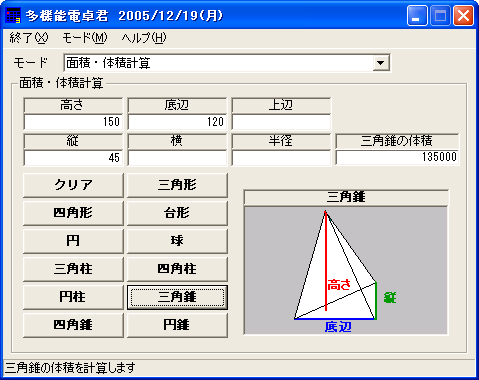This screenshot has height=380, width=479.
Task: Close the 多機能電卓君 window
Action: (x=463, y=16)
